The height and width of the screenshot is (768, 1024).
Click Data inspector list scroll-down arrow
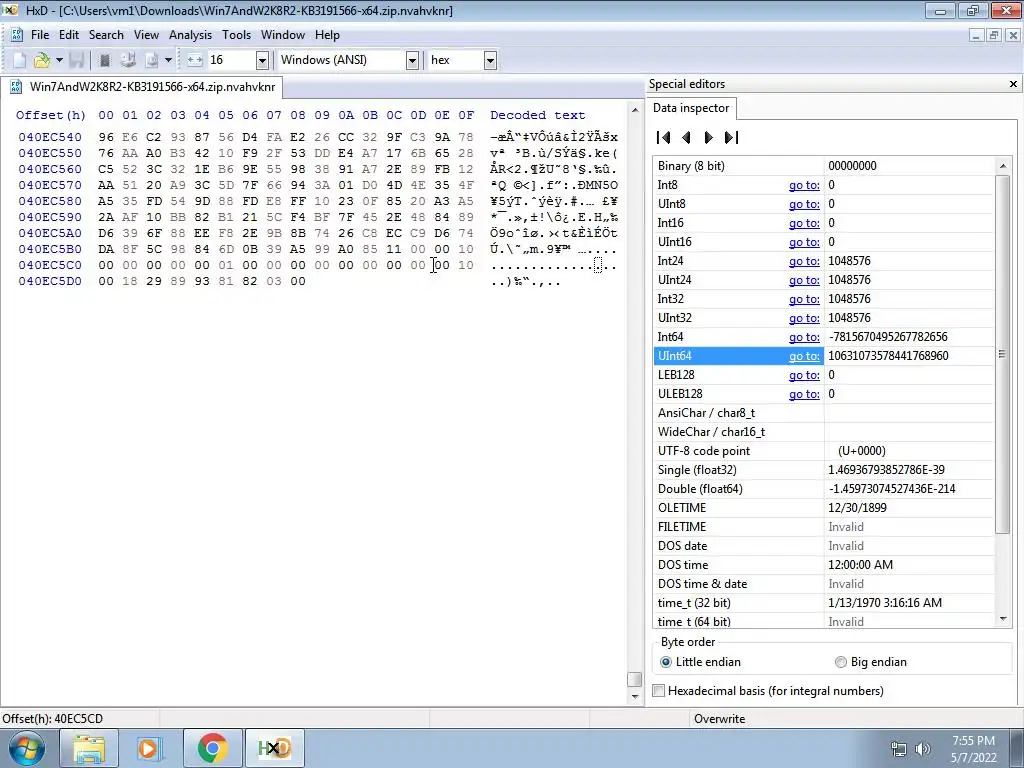pyautogui.click(x=1002, y=618)
